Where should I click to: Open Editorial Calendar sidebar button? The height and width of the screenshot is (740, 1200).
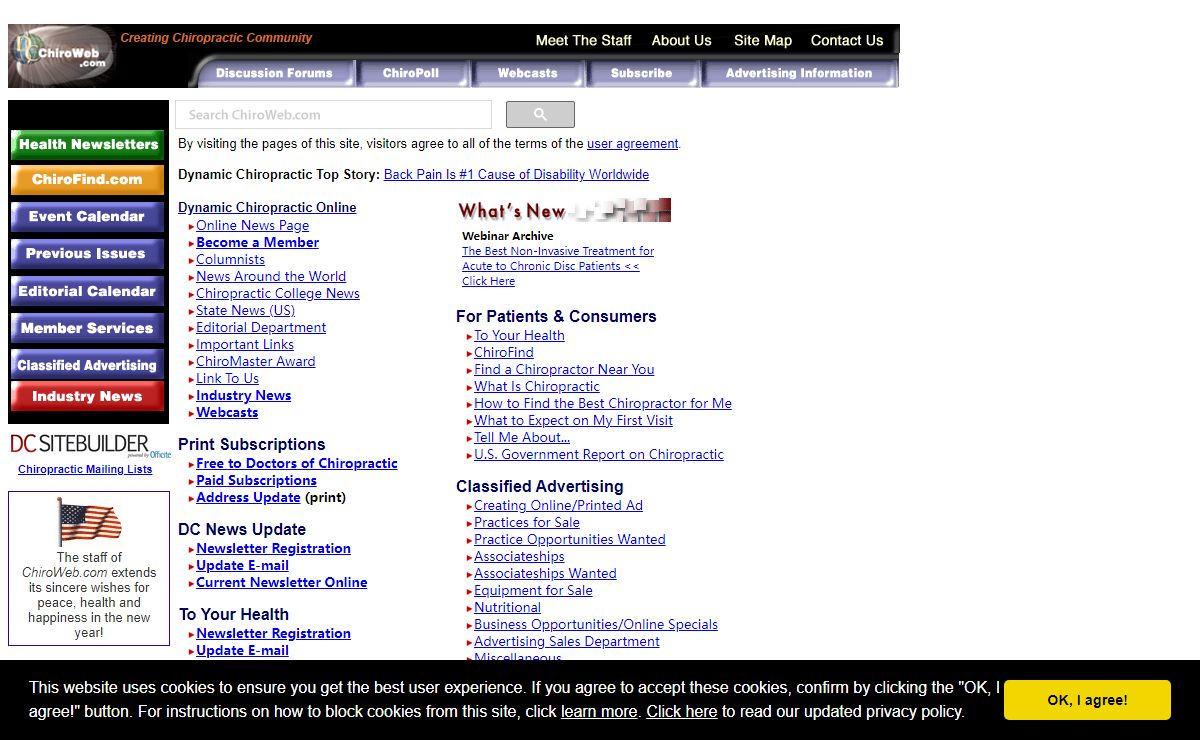[x=88, y=292]
